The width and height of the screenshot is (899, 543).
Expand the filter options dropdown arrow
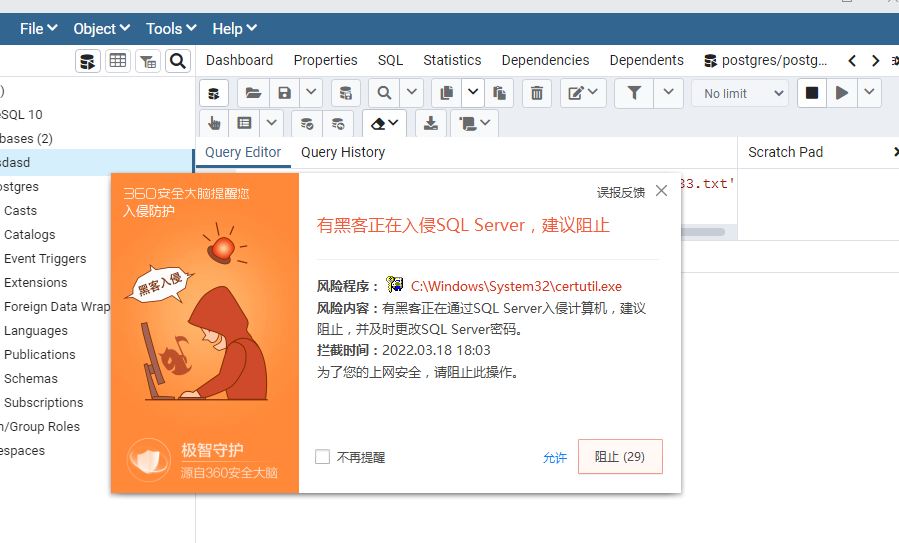(x=669, y=93)
